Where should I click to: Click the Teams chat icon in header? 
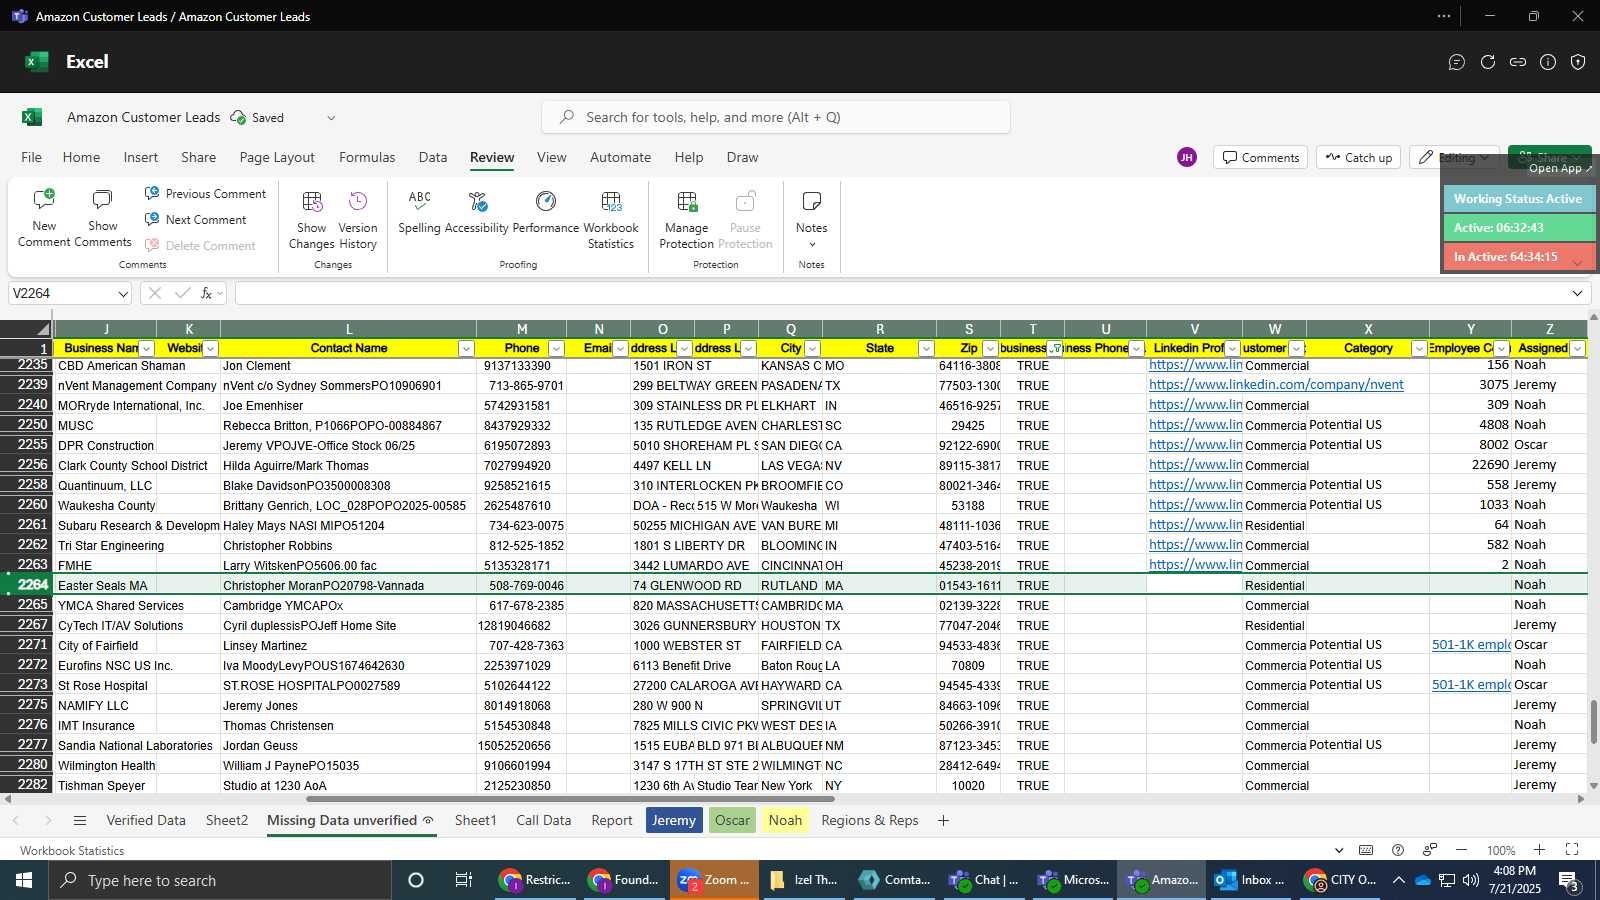1457,62
